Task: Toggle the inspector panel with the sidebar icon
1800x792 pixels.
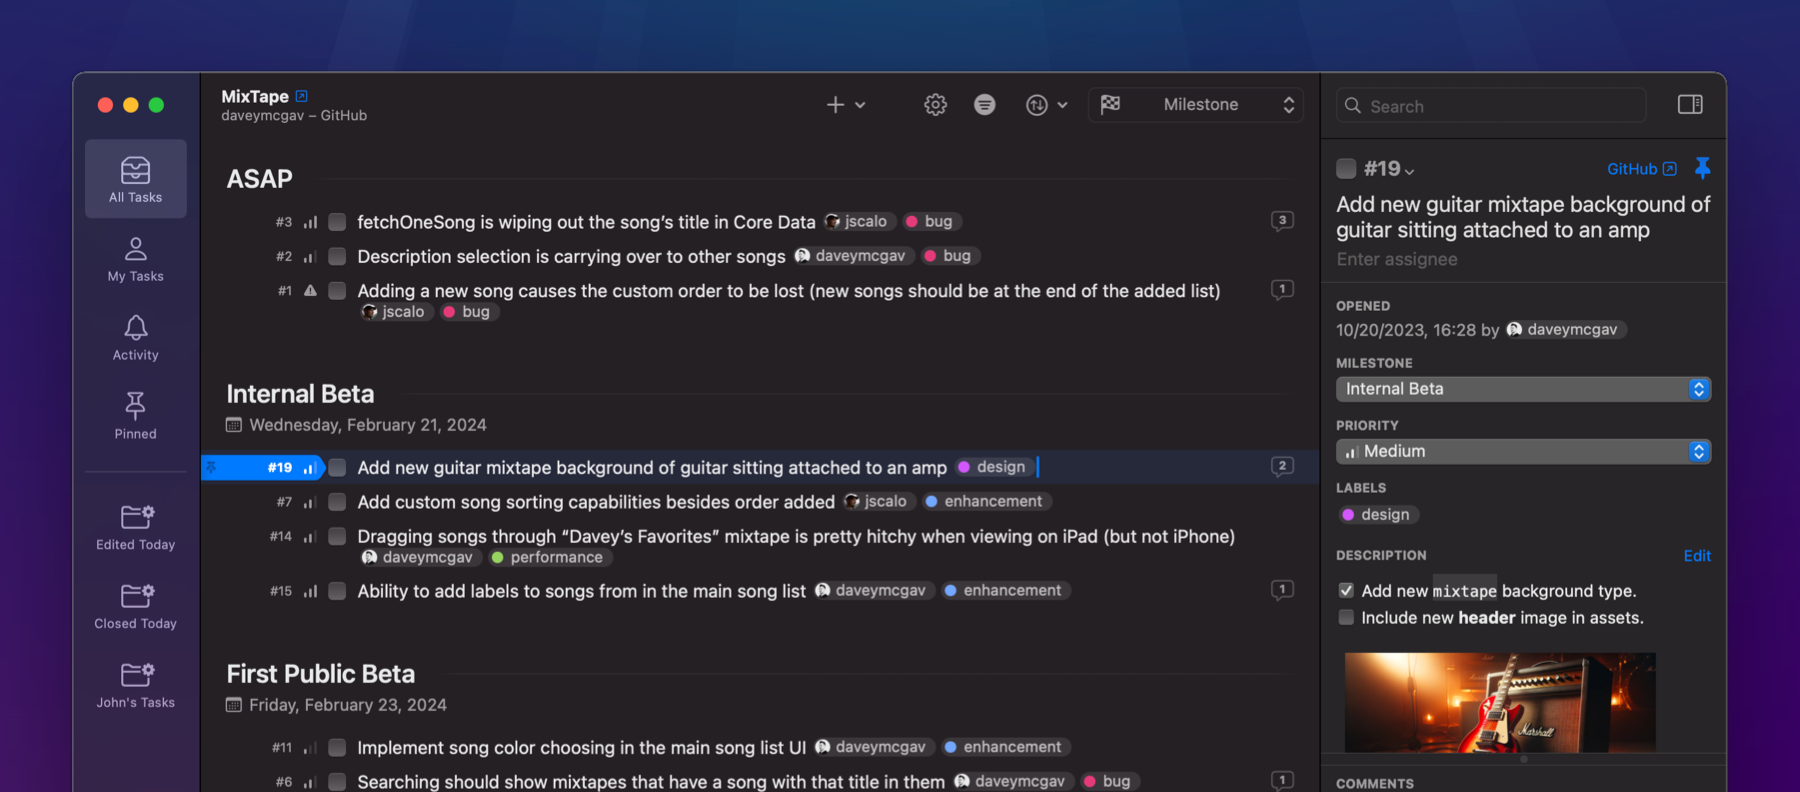Action: click(1690, 104)
